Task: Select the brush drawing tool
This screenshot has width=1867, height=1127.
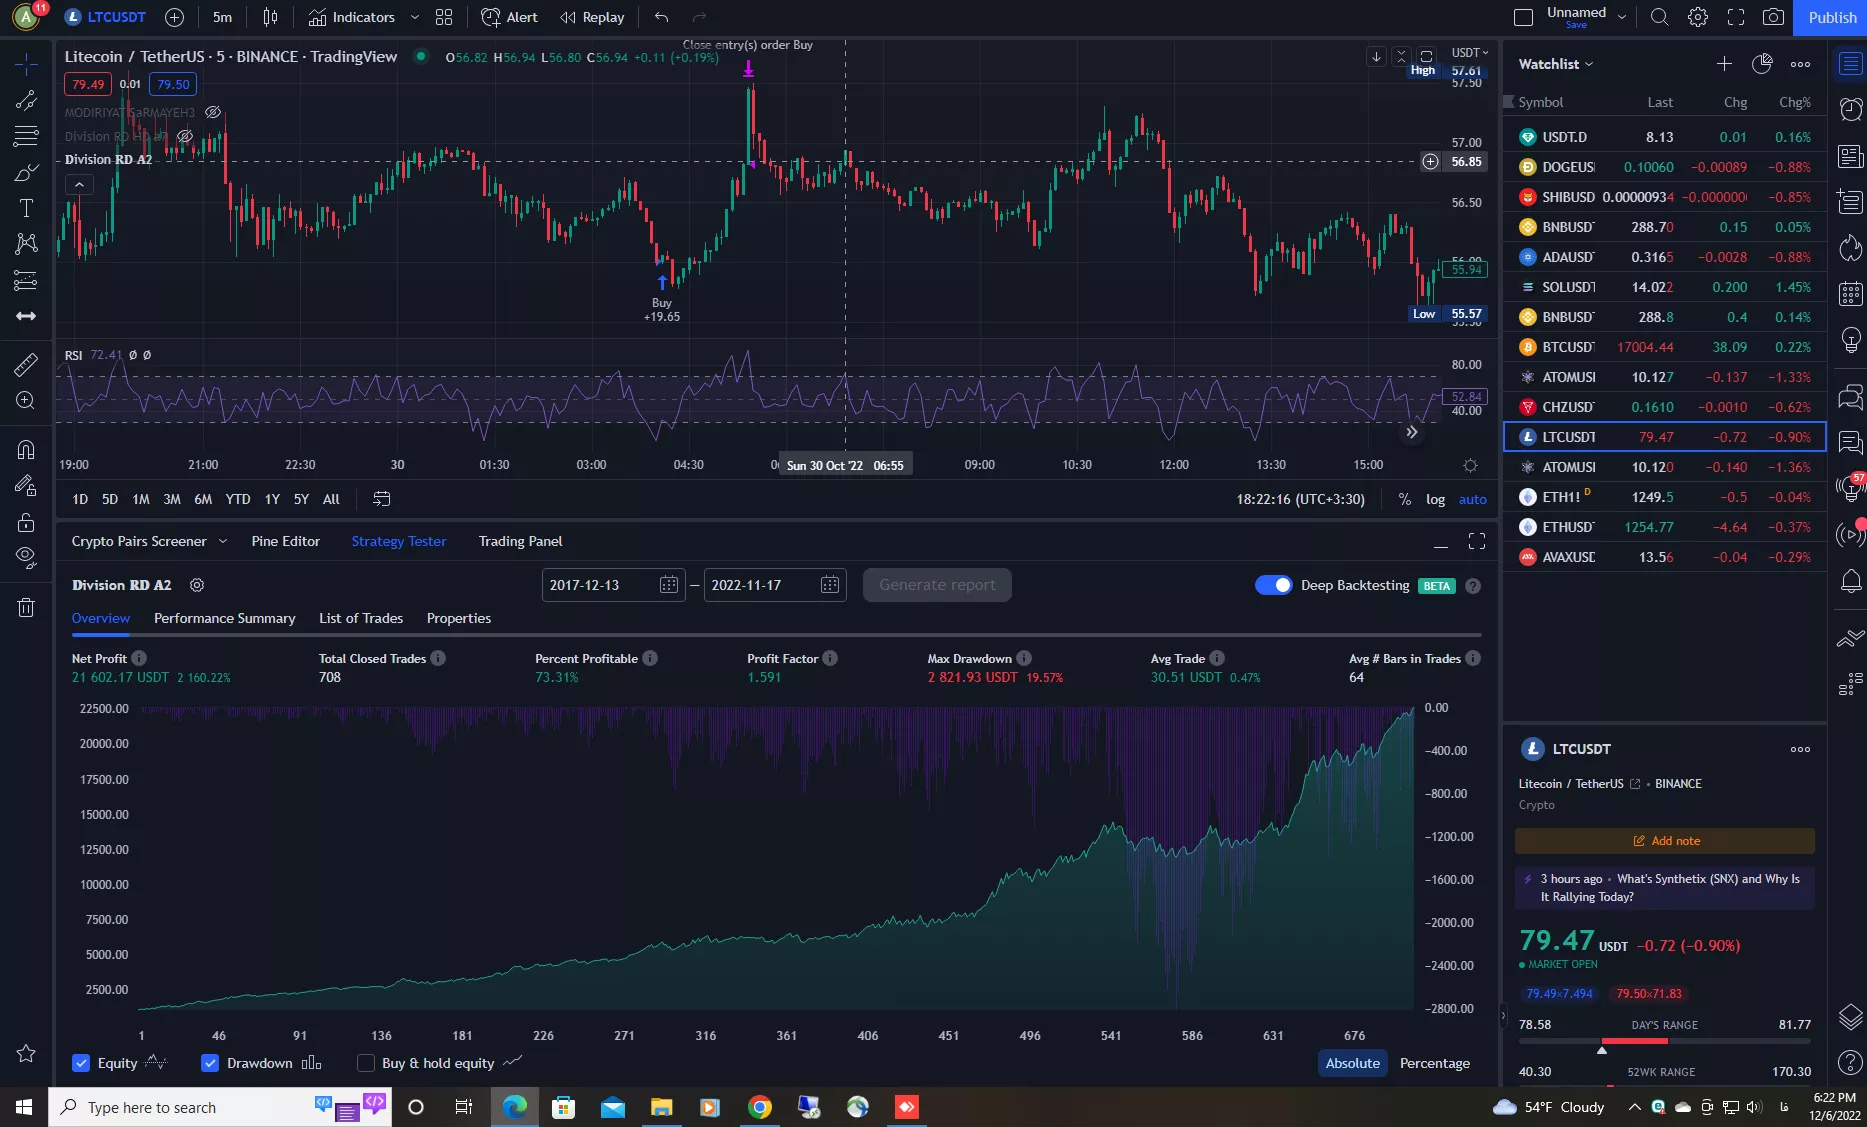Action: pos(26,172)
